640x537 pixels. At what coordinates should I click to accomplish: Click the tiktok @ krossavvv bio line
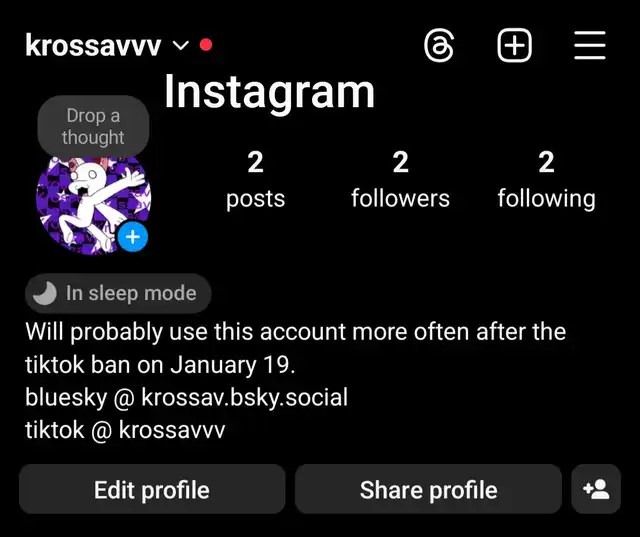[x=125, y=430]
